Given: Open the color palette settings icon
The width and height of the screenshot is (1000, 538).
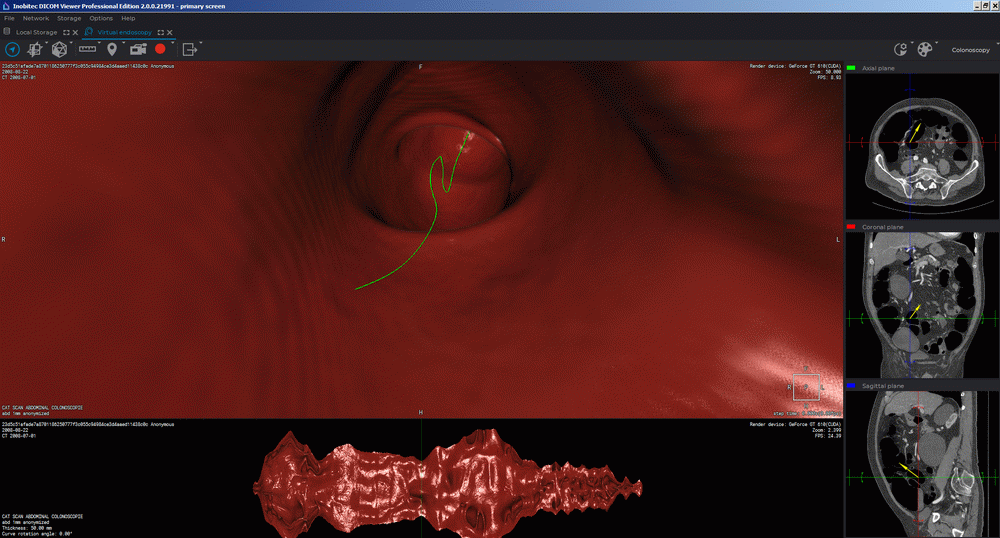Looking at the screenshot, I should click(x=925, y=48).
